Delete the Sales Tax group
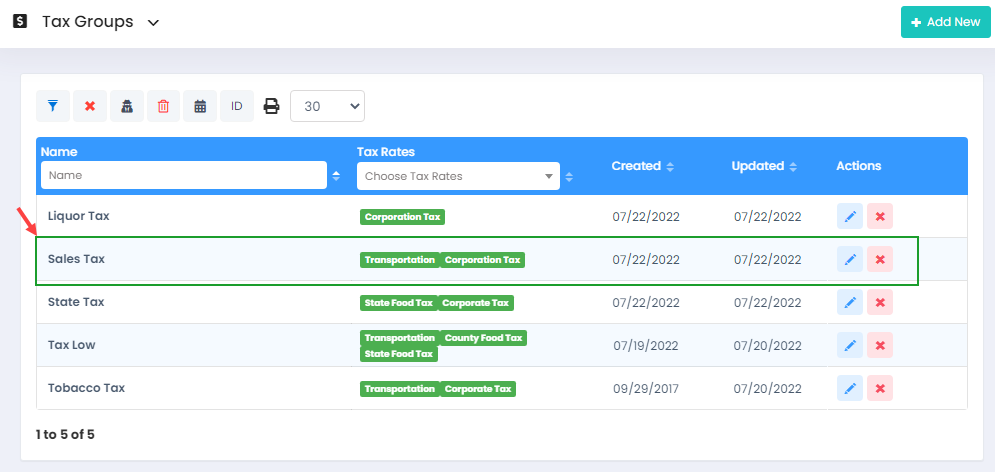Screen dimensions: 995x472 click(880, 260)
